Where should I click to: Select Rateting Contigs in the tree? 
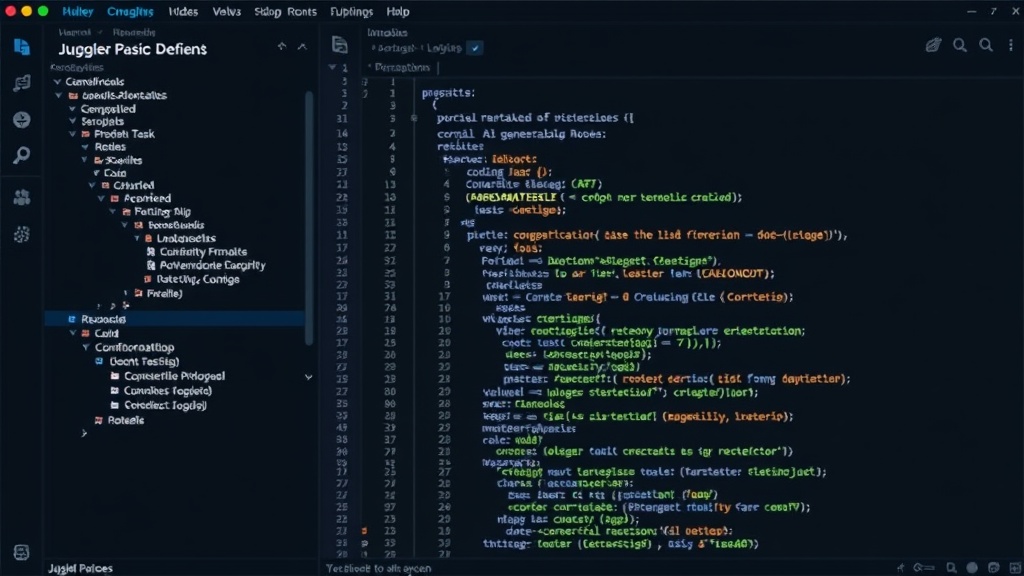pos(198,280)
